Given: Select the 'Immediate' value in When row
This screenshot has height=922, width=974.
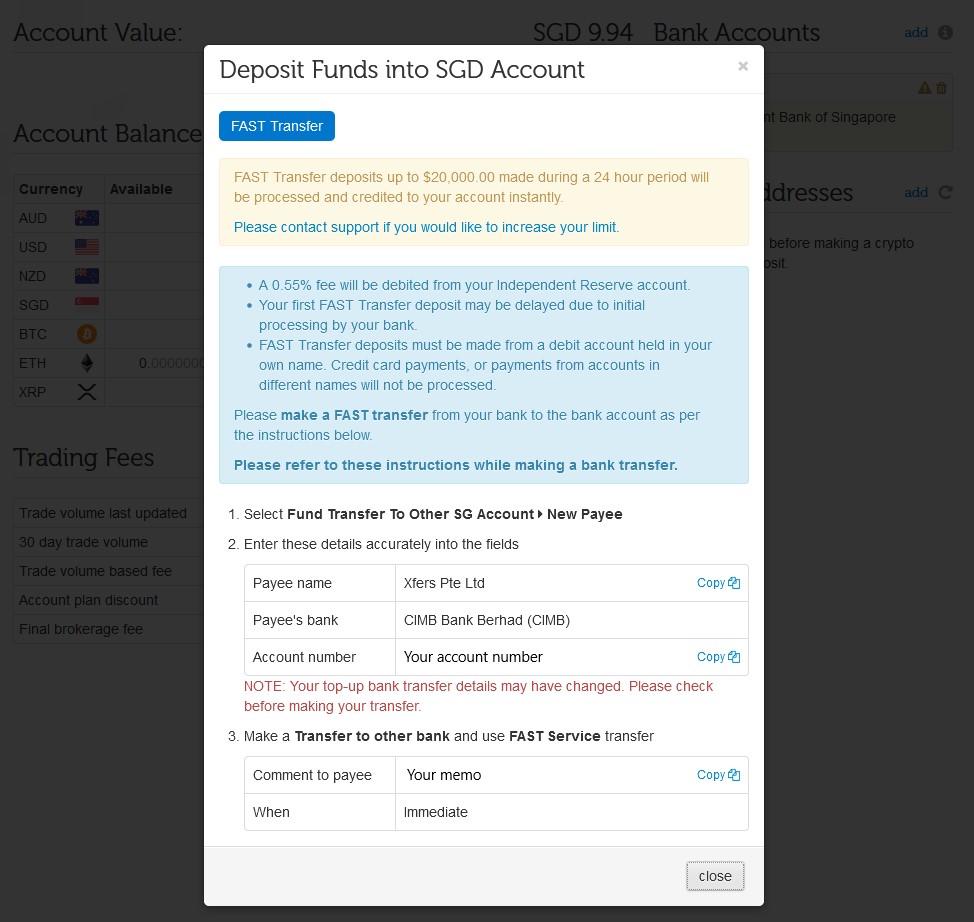Looking at the screenshot, I should coord(435,812).
